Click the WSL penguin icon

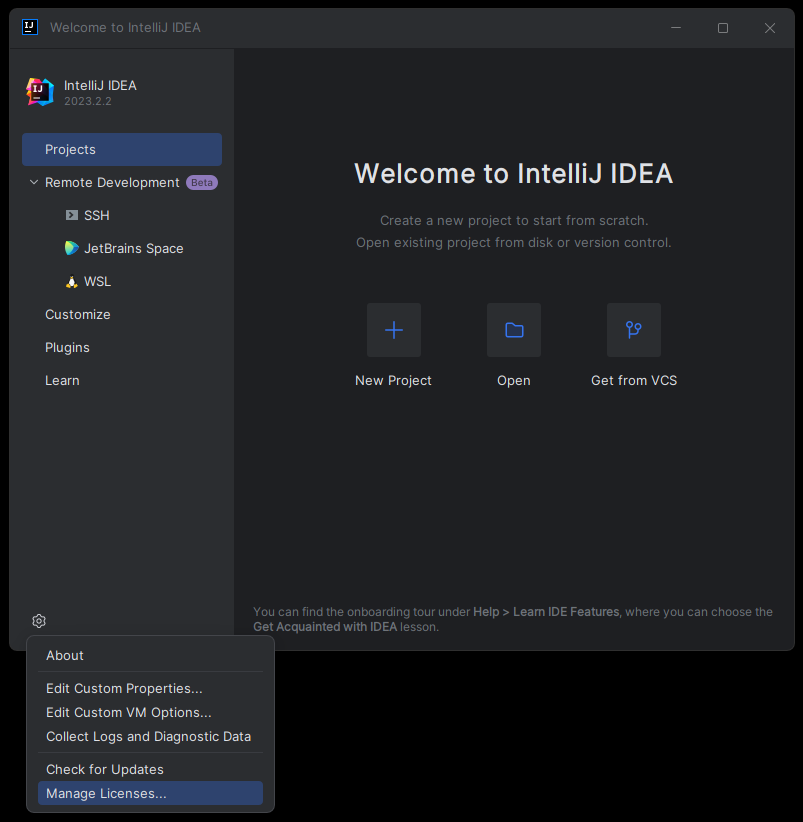tap(71, 282)
